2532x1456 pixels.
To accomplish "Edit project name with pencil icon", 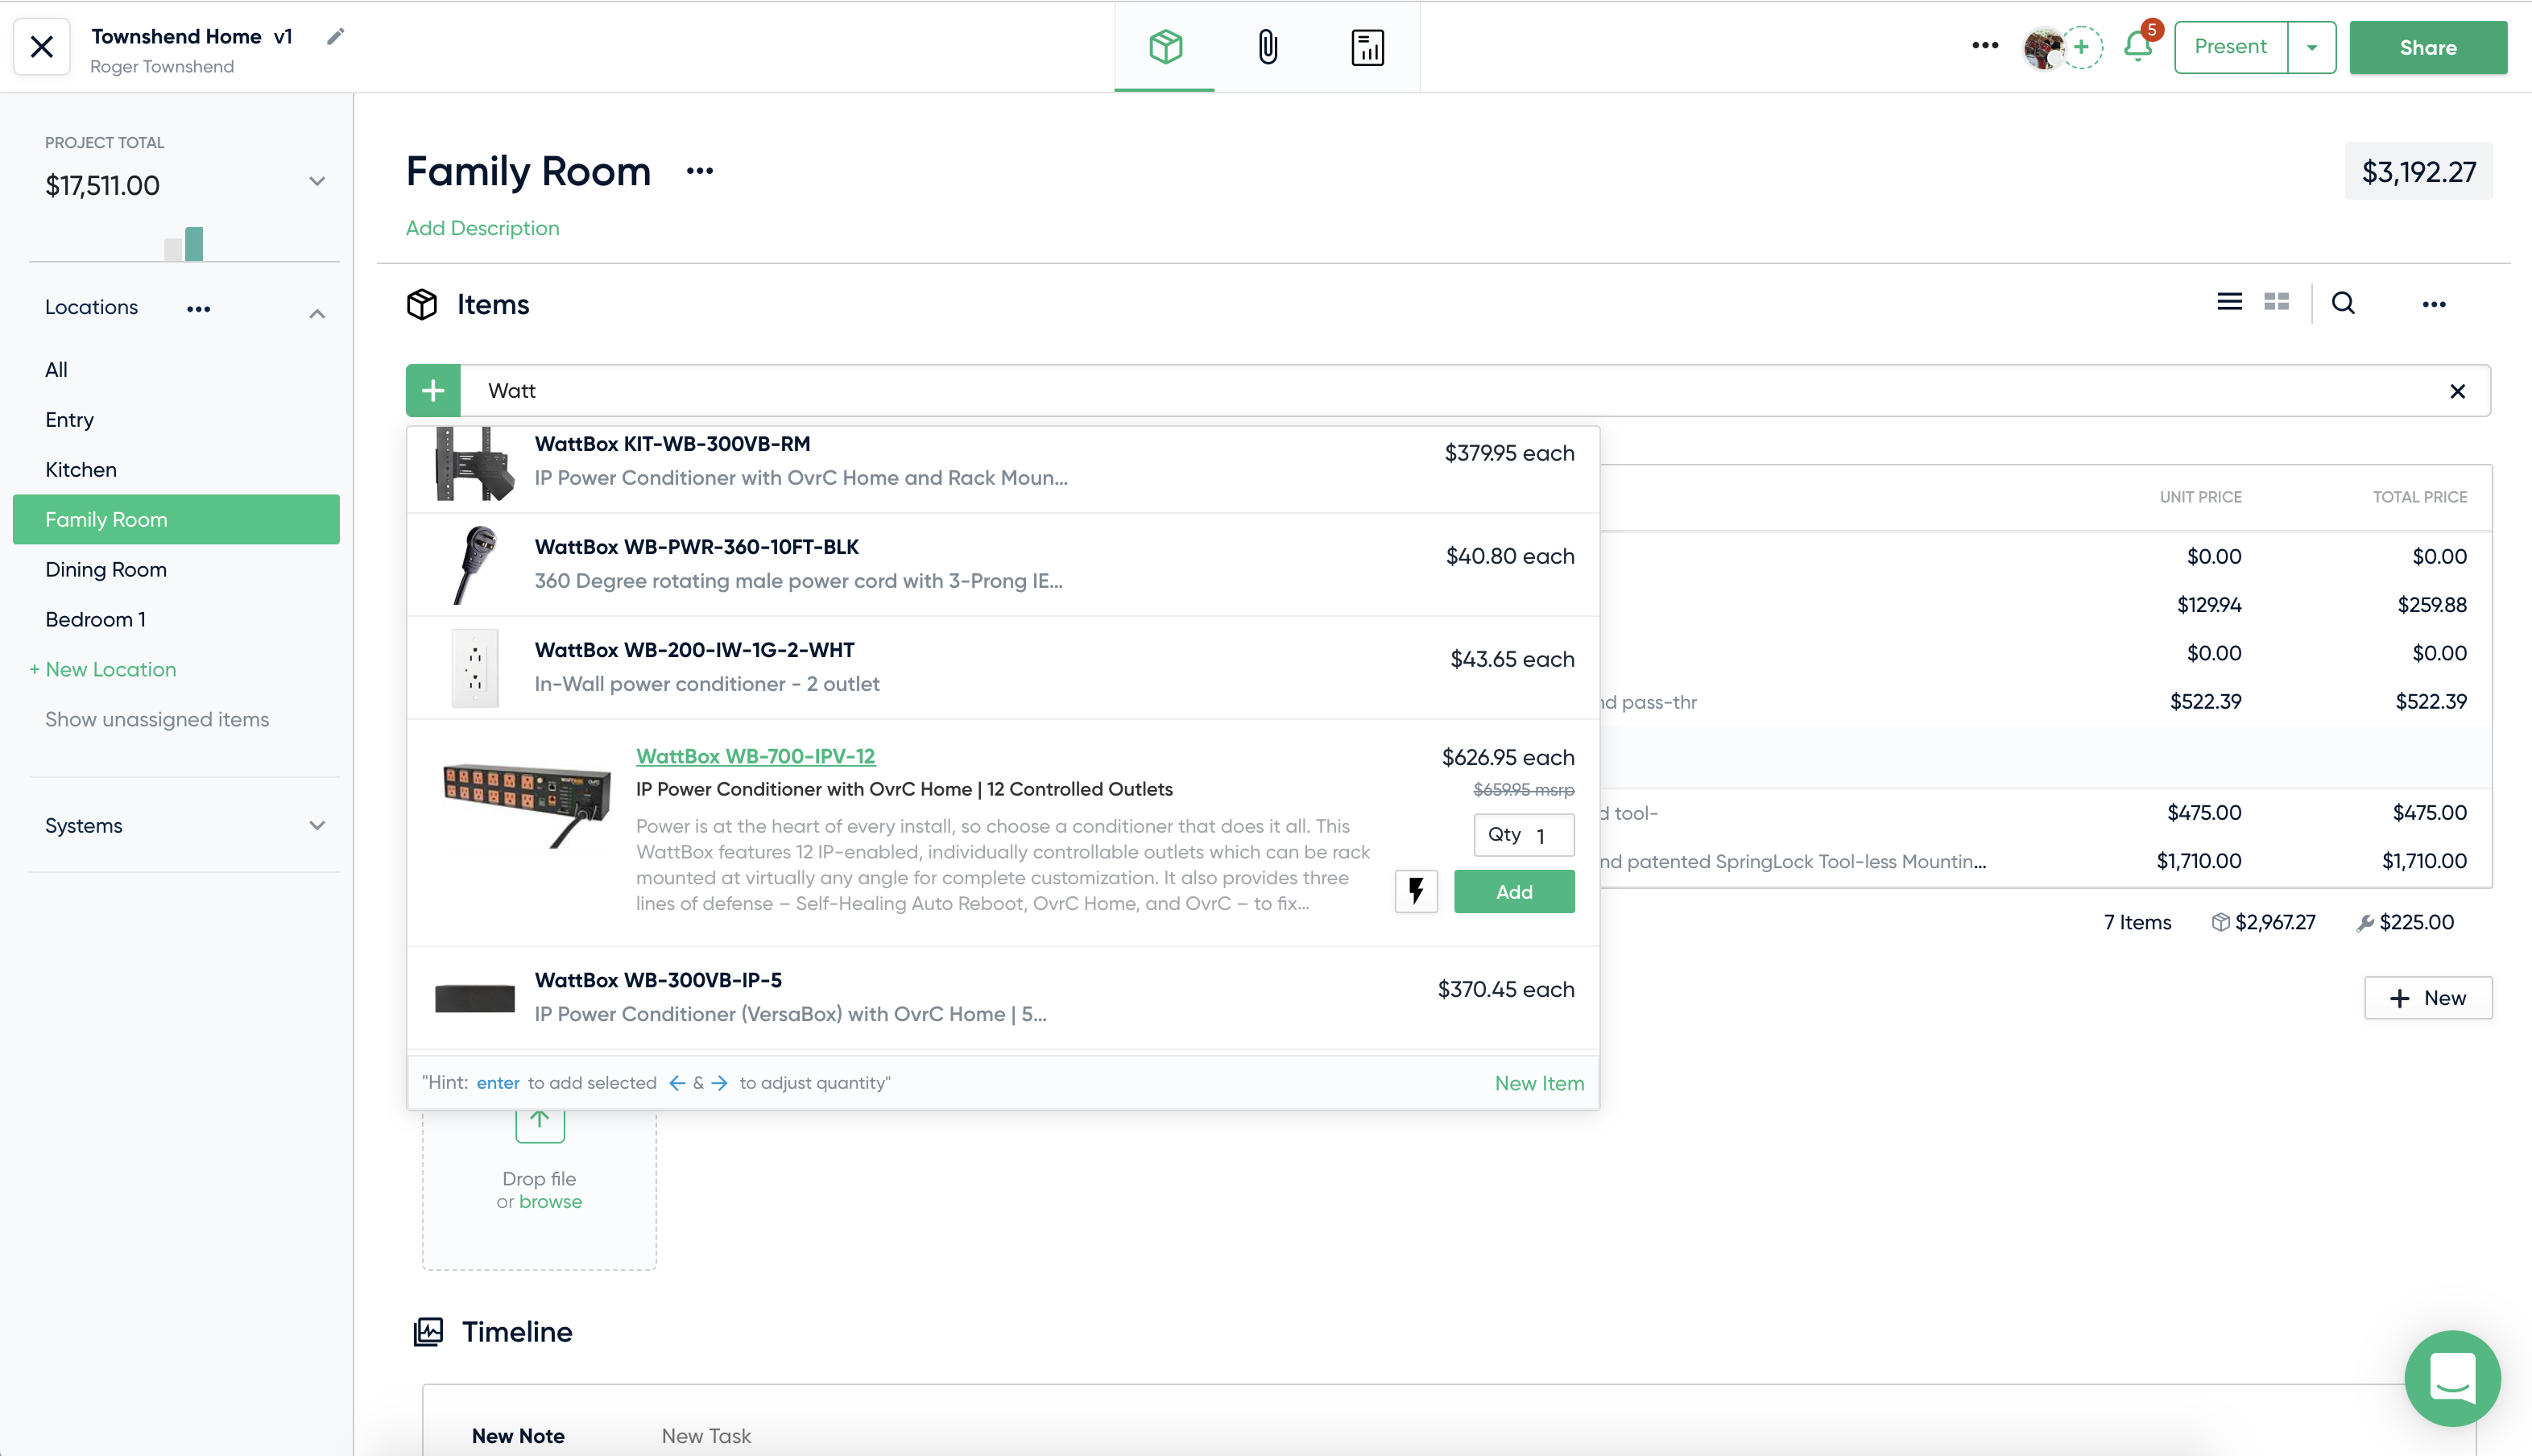I will (335, 37).
